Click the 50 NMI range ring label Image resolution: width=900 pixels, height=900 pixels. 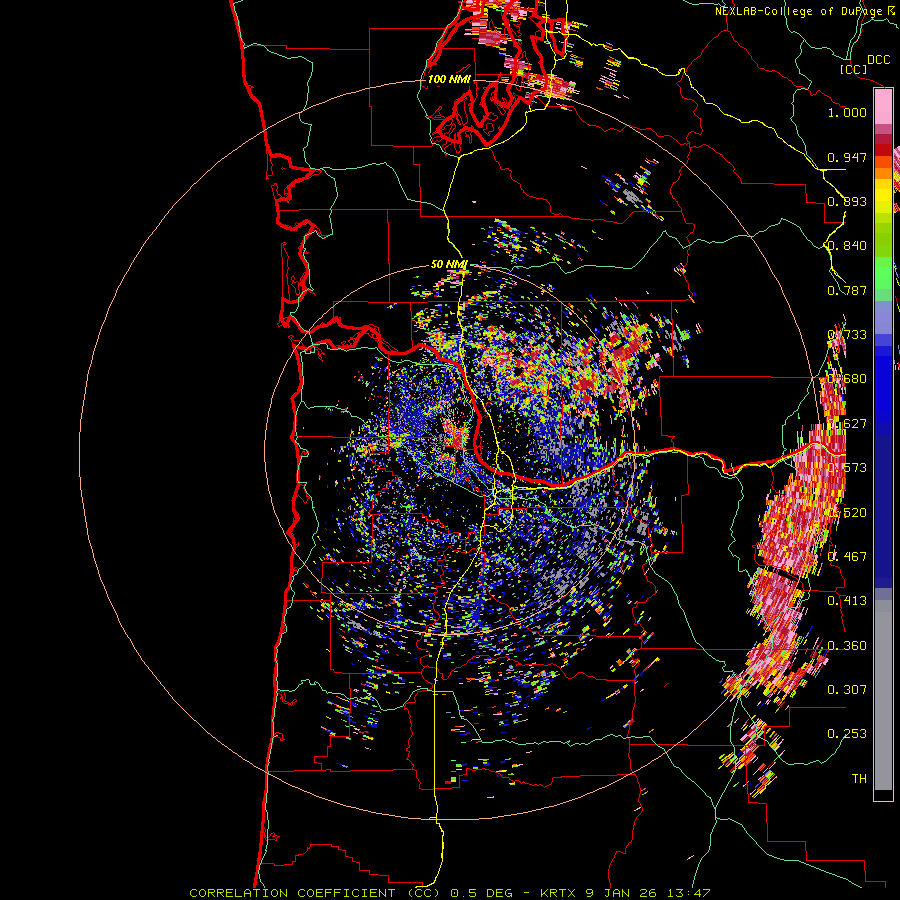point(449,264)
